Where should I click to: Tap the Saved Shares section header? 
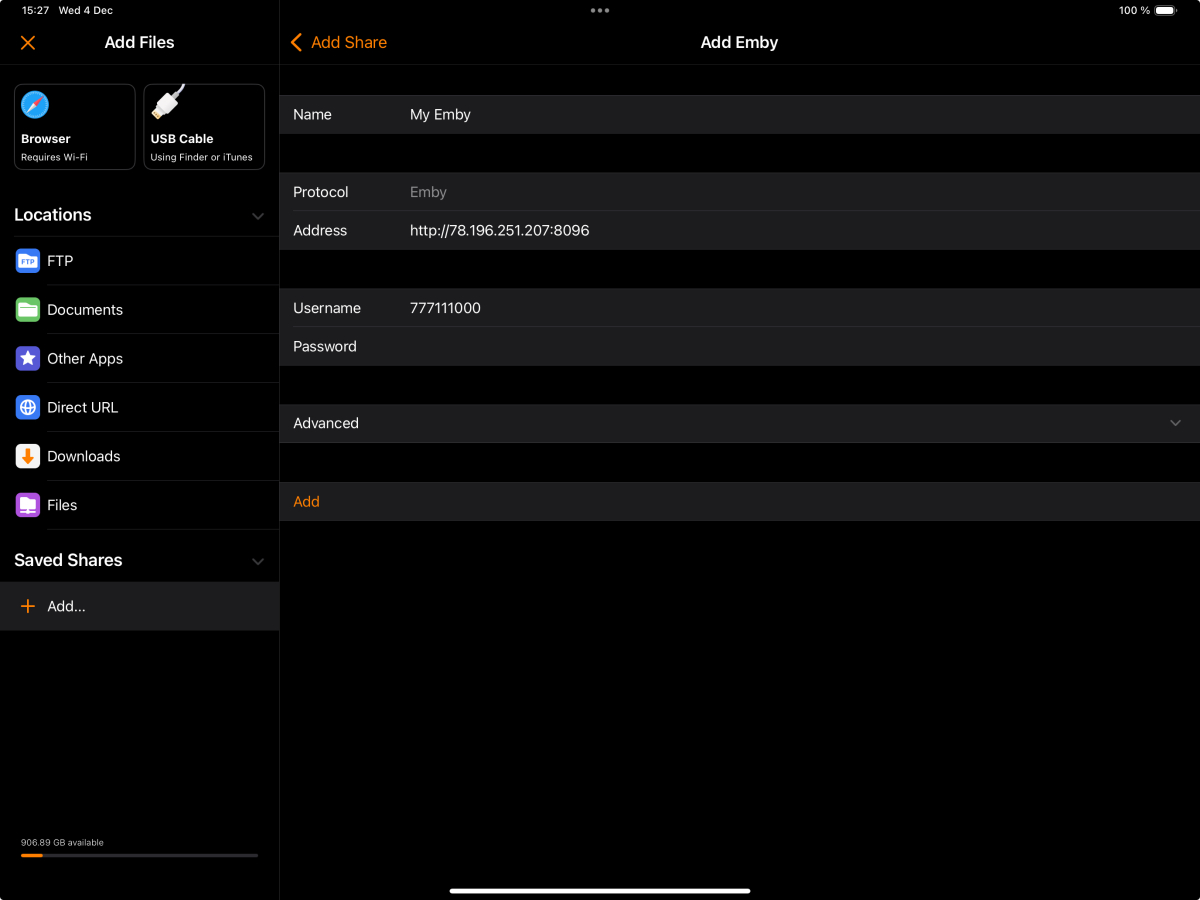pos(68,561)
